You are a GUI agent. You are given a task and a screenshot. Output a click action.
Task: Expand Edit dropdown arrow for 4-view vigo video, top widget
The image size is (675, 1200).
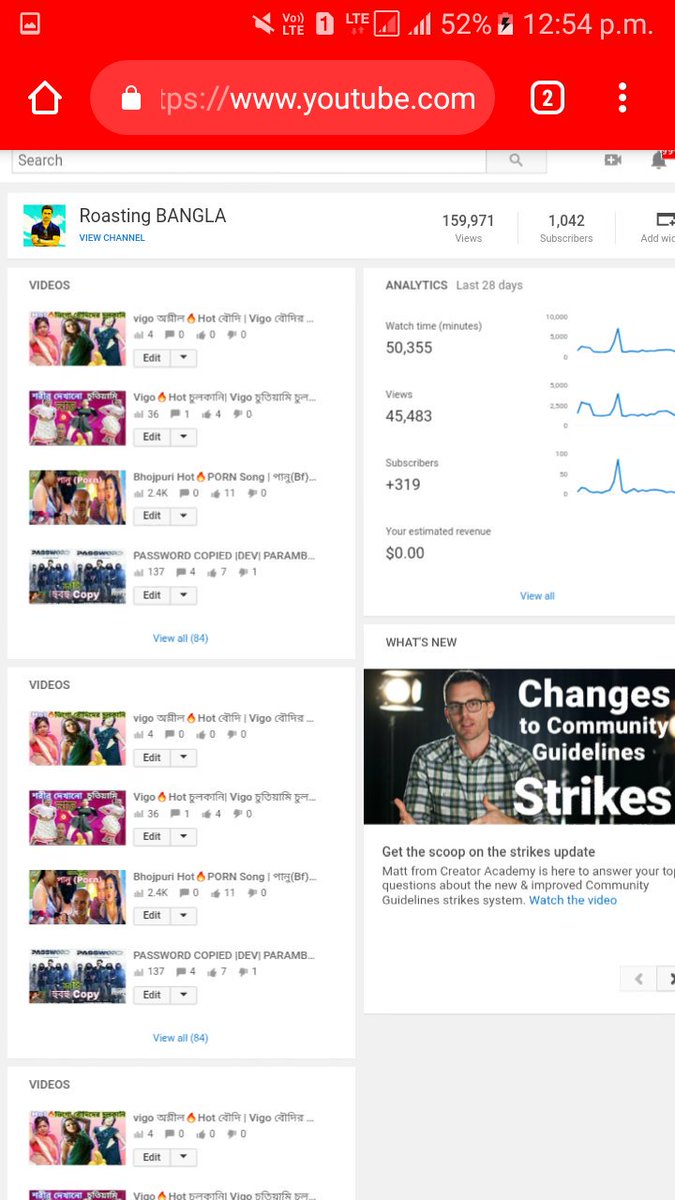coord(183,358)
